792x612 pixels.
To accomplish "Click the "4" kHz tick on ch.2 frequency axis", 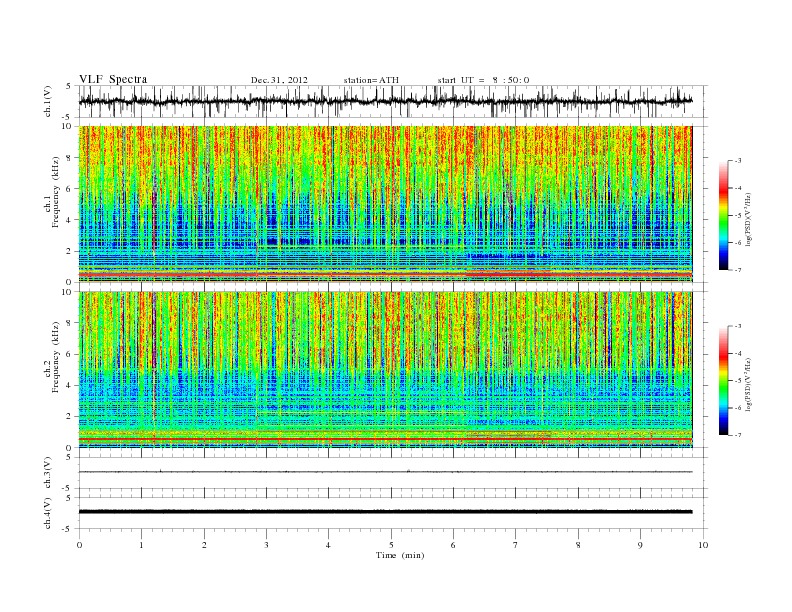I will (70, 385).
